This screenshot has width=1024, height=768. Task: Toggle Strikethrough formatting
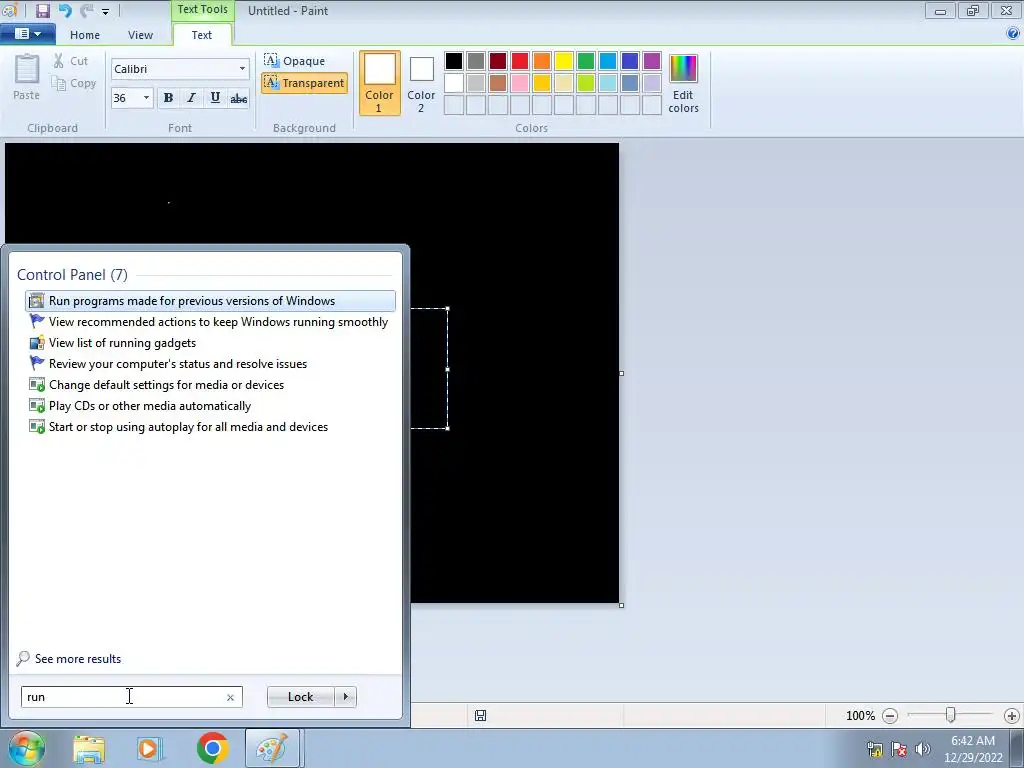click(x=238, y=98)
